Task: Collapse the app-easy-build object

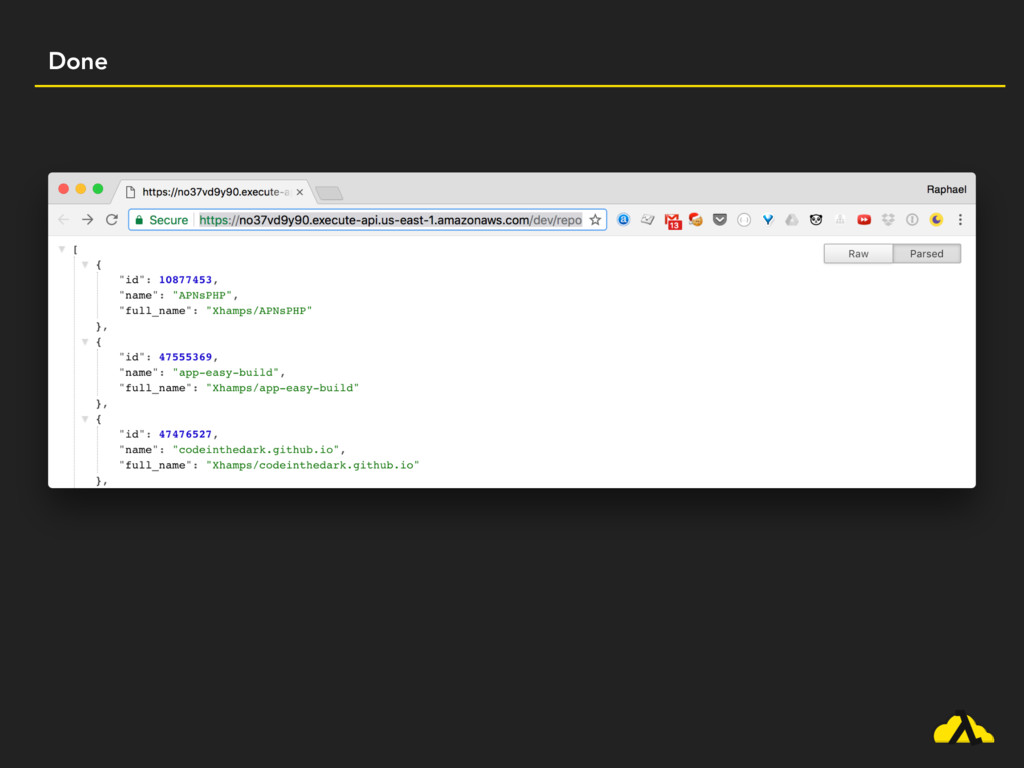Action: tap(85, 342)
